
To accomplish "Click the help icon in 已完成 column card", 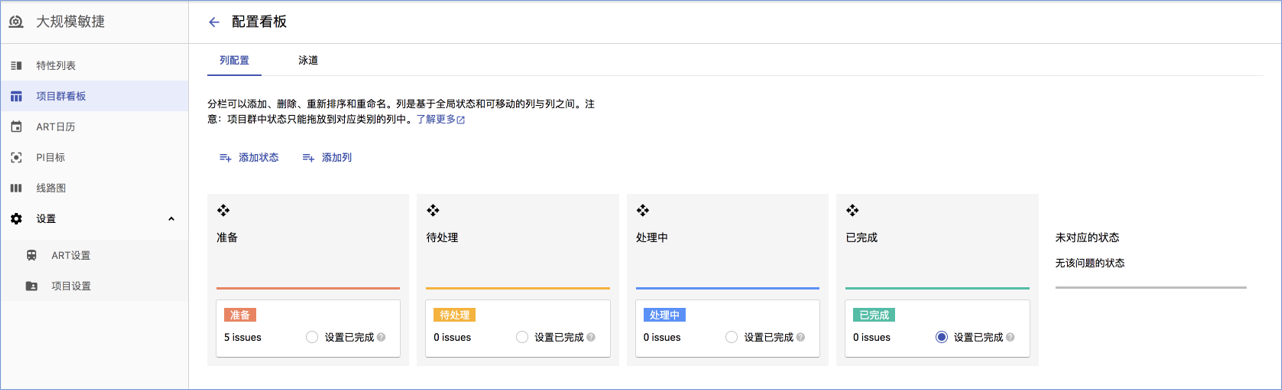I will click(x=1011, y=338).
